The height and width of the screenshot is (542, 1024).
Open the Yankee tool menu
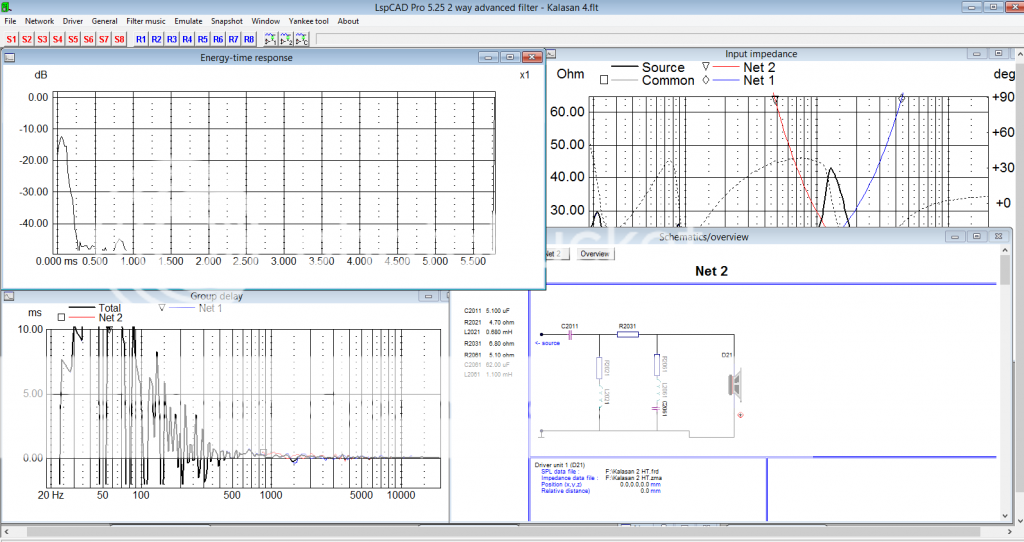pyautogui.click(x=309, y=21)
